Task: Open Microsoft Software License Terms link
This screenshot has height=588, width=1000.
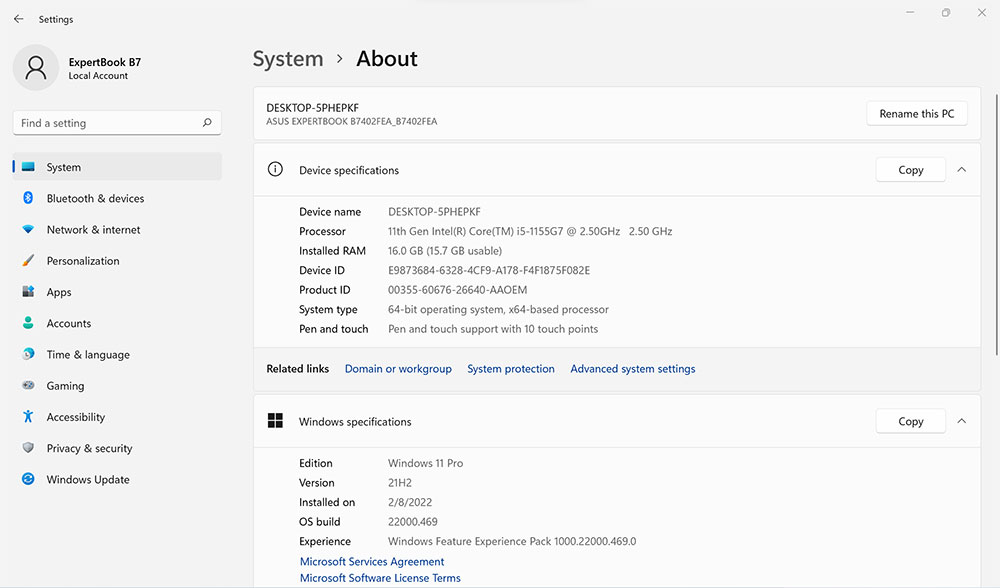Action: 380,578
